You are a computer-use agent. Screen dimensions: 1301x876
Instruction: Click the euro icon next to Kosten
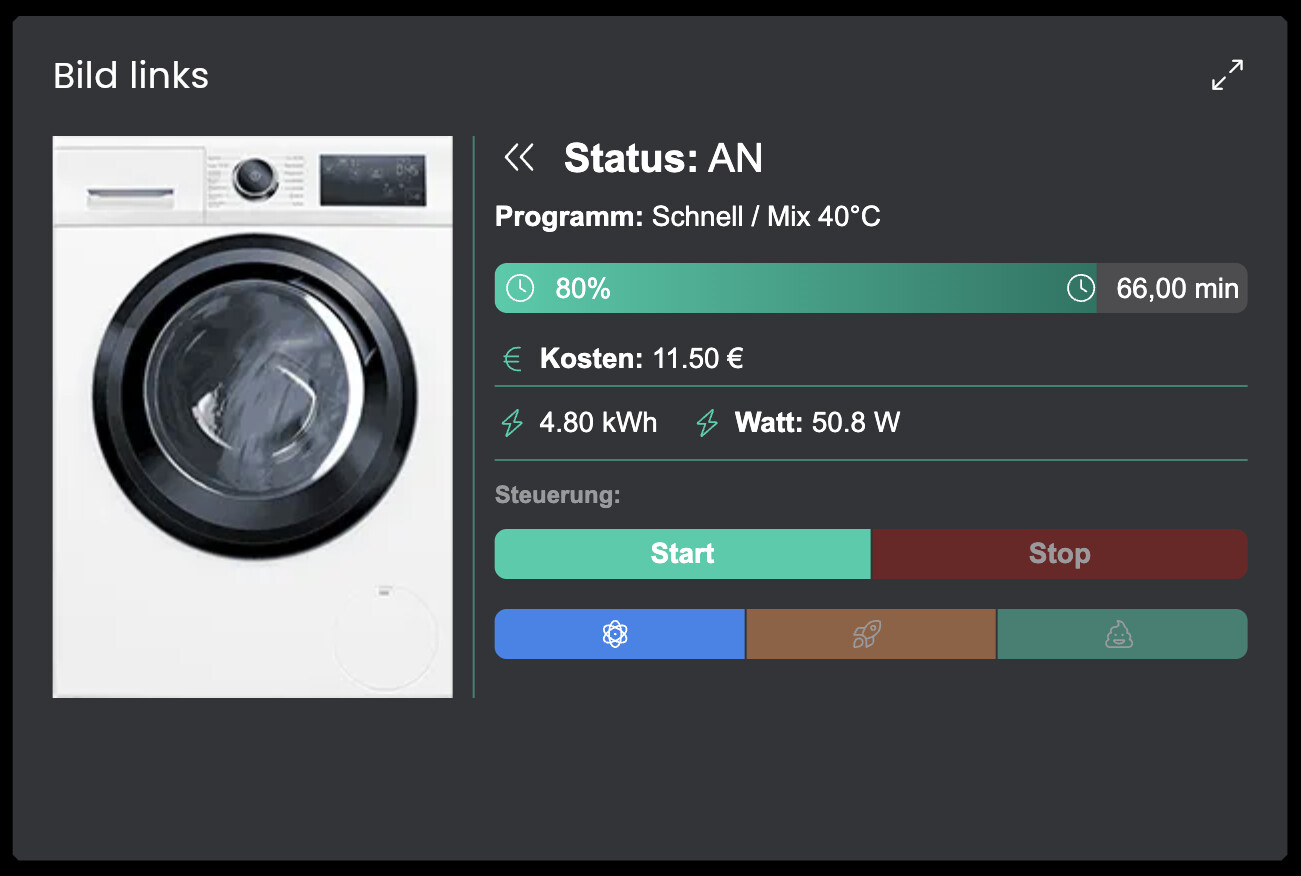tap(513, 359)
